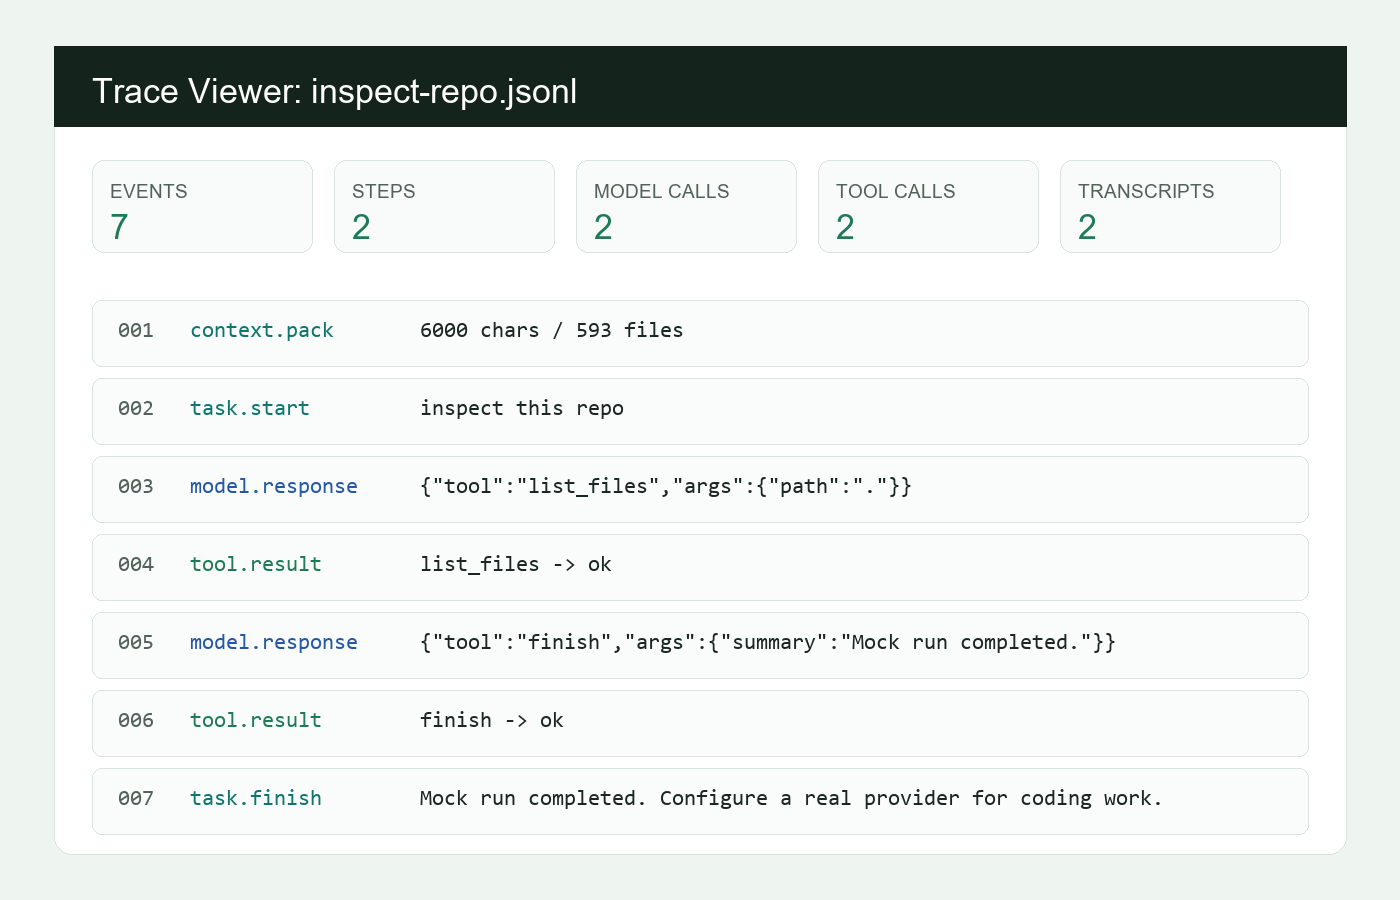Click the list_files model.response JSON payload
This screenshot has height=900, width=1400.
point(665,486)
